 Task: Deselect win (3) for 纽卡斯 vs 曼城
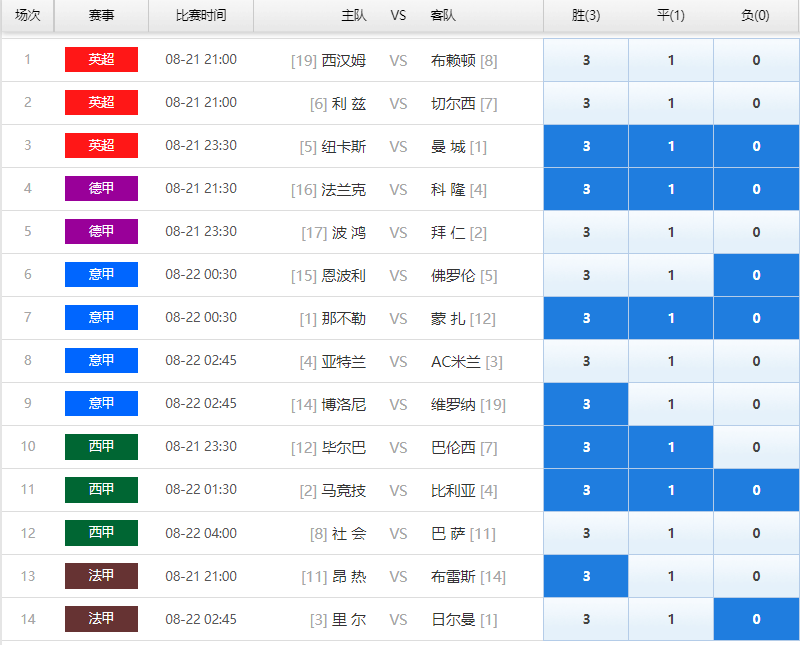[x=586, y=146]
